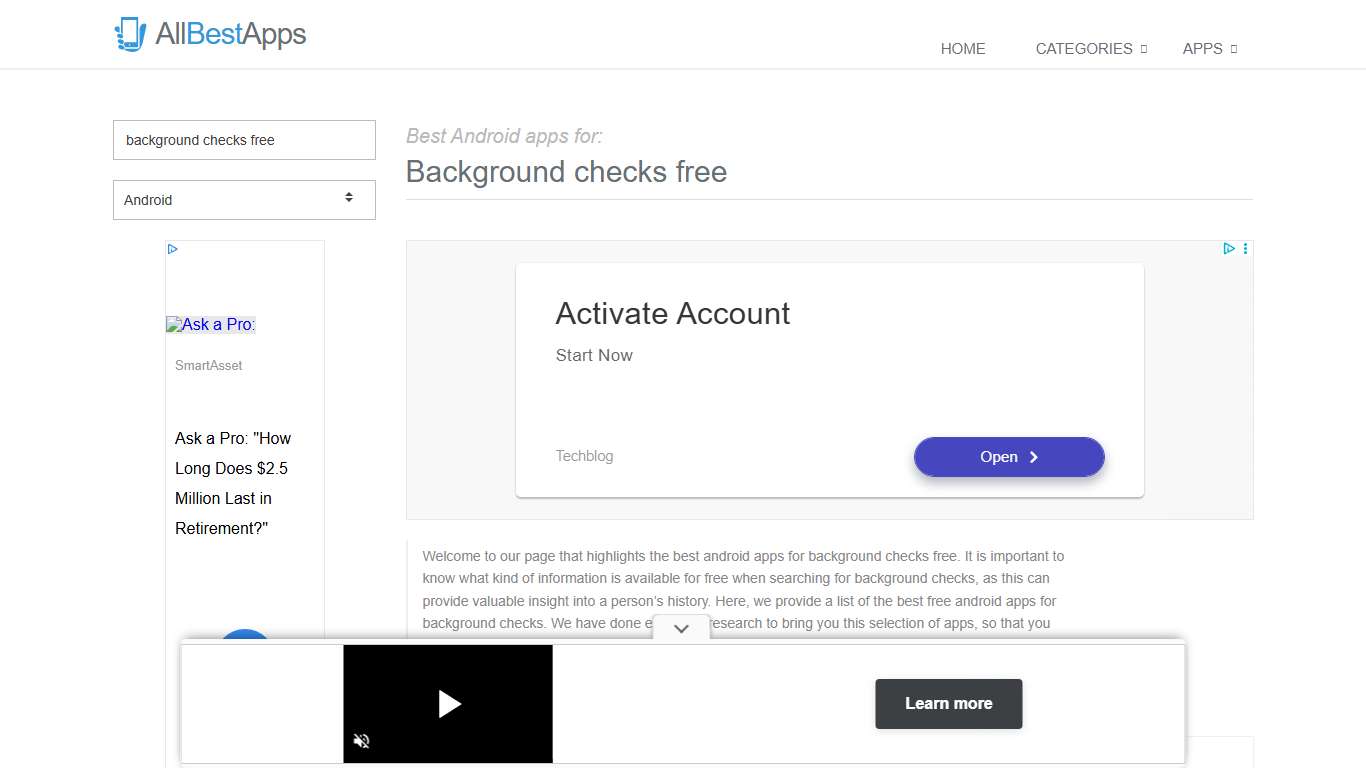Select HOME in the navigation bar
The image size is (1366, 768).
(962, 48)
